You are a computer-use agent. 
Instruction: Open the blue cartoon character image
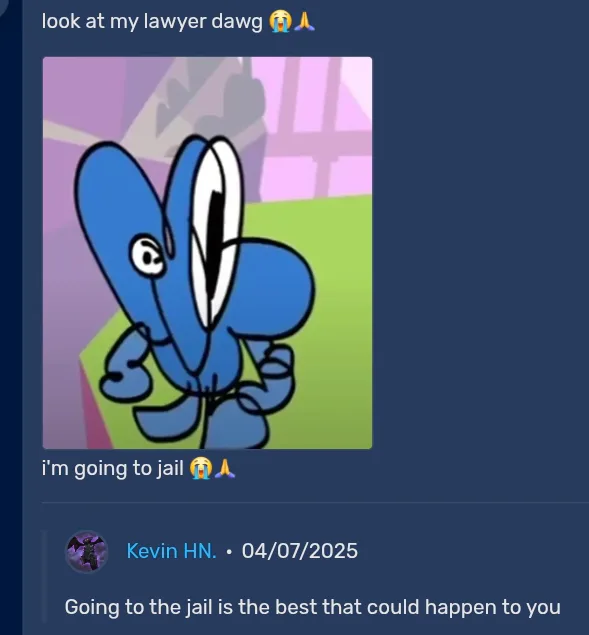coord(207,253)
